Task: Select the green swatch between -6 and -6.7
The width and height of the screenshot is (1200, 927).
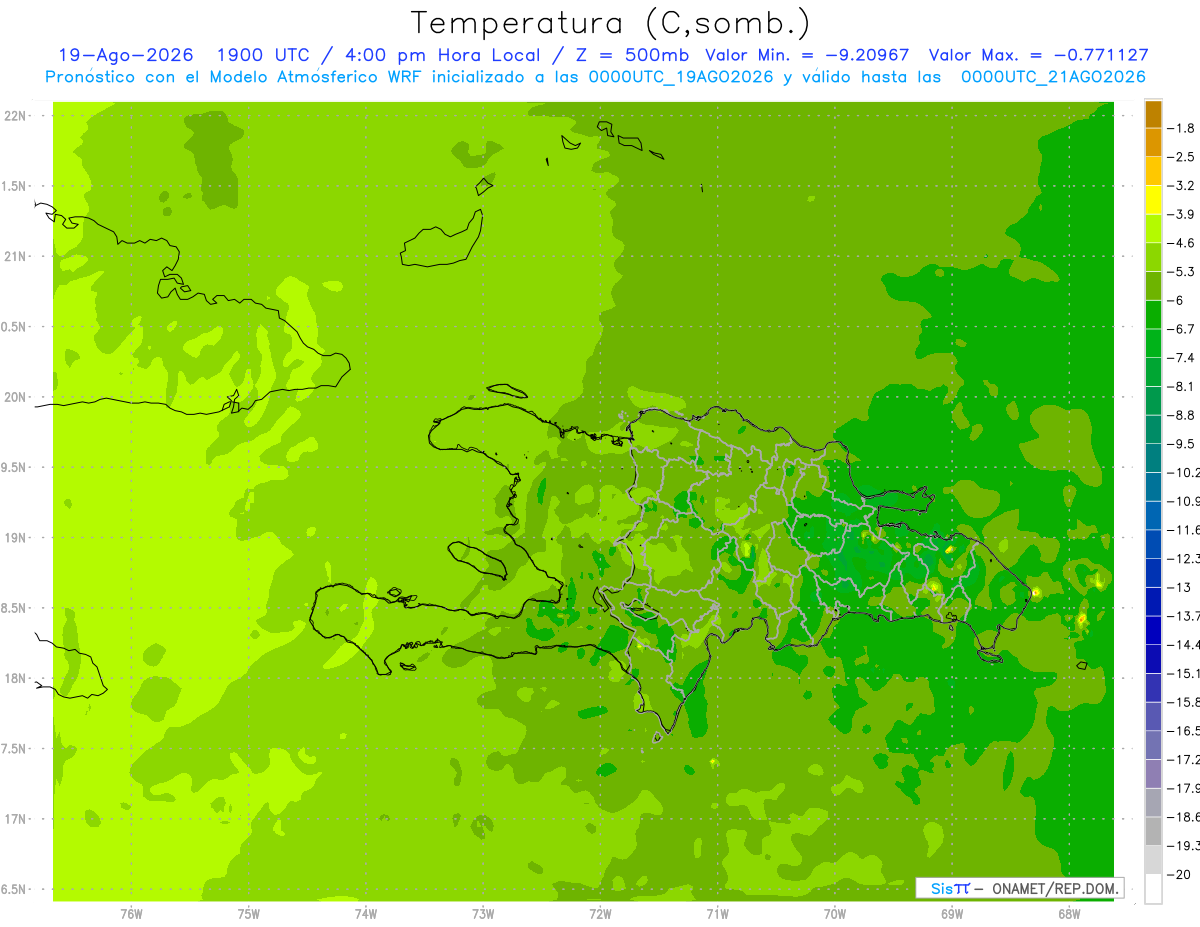Action: click(x=1153, y=315)
